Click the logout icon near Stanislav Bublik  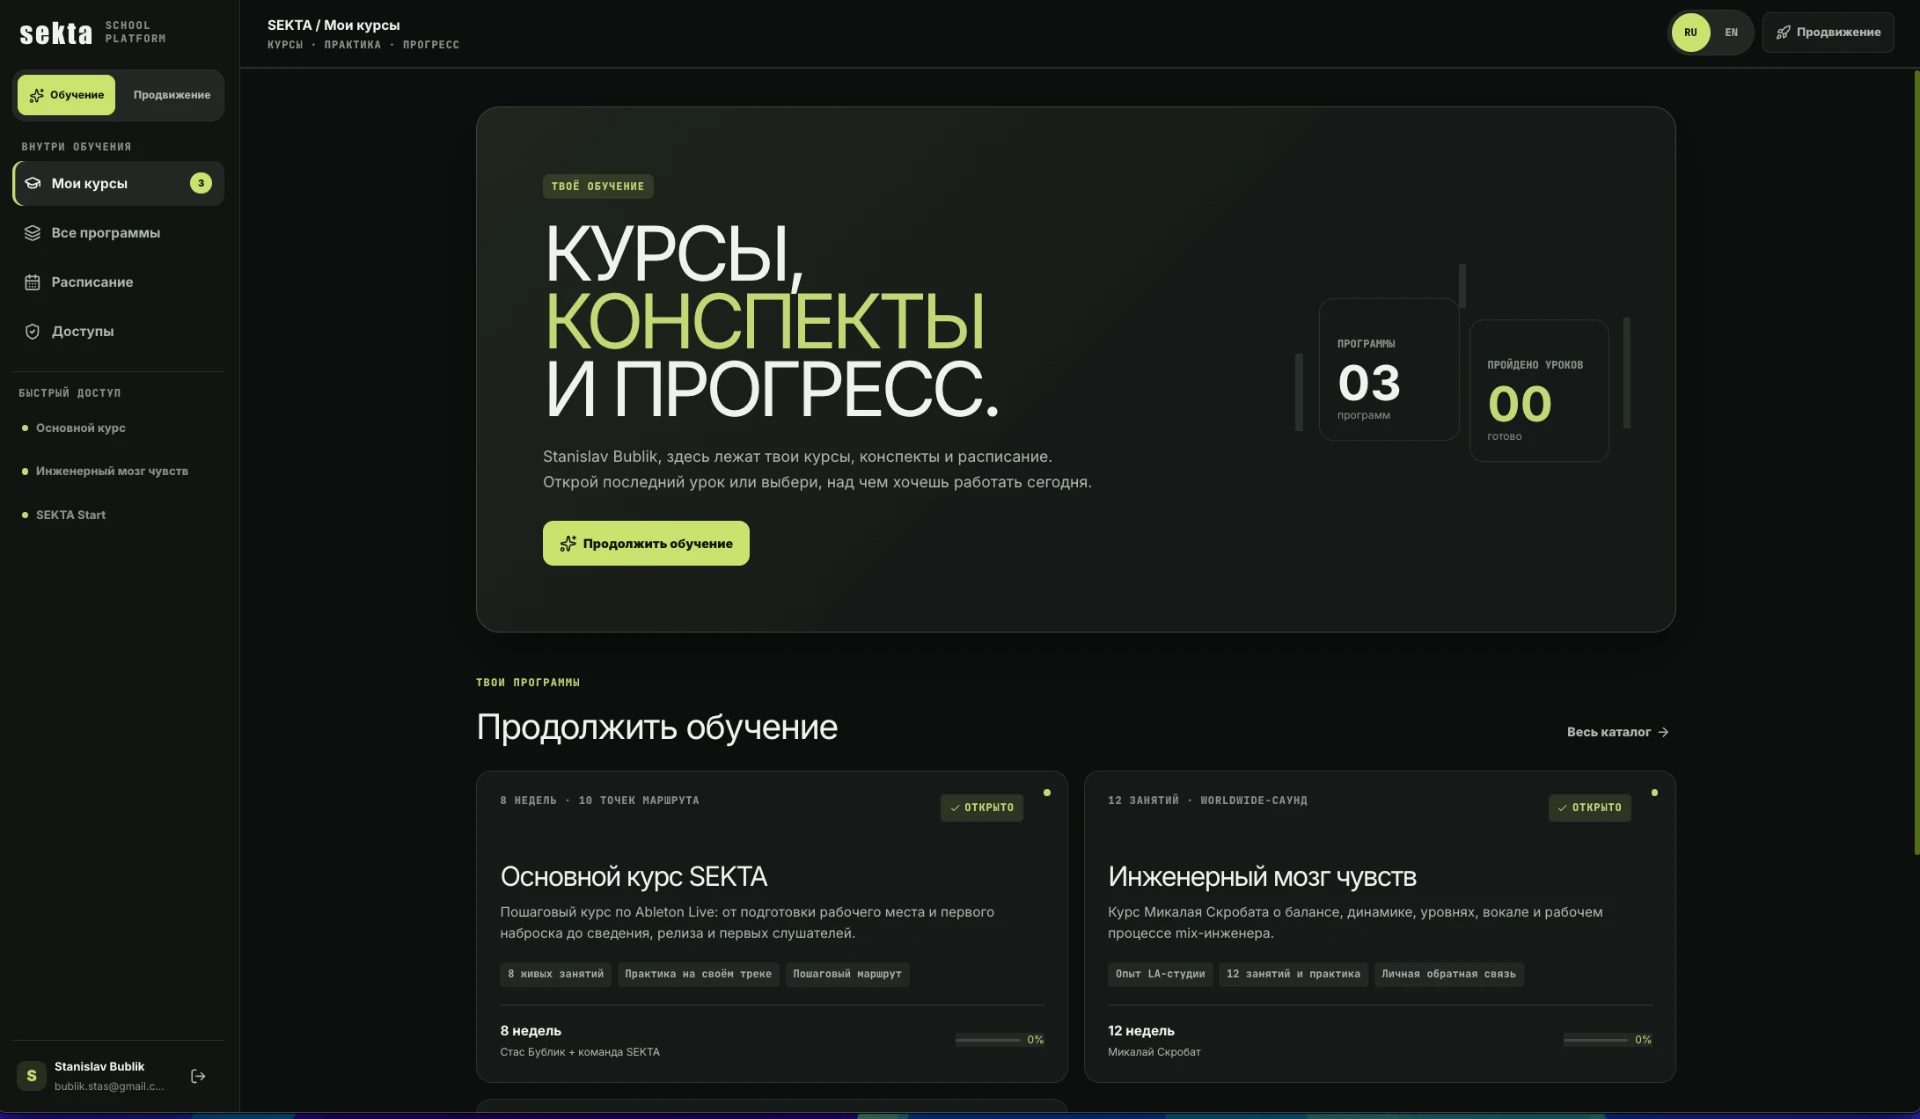coord(198,1076)
